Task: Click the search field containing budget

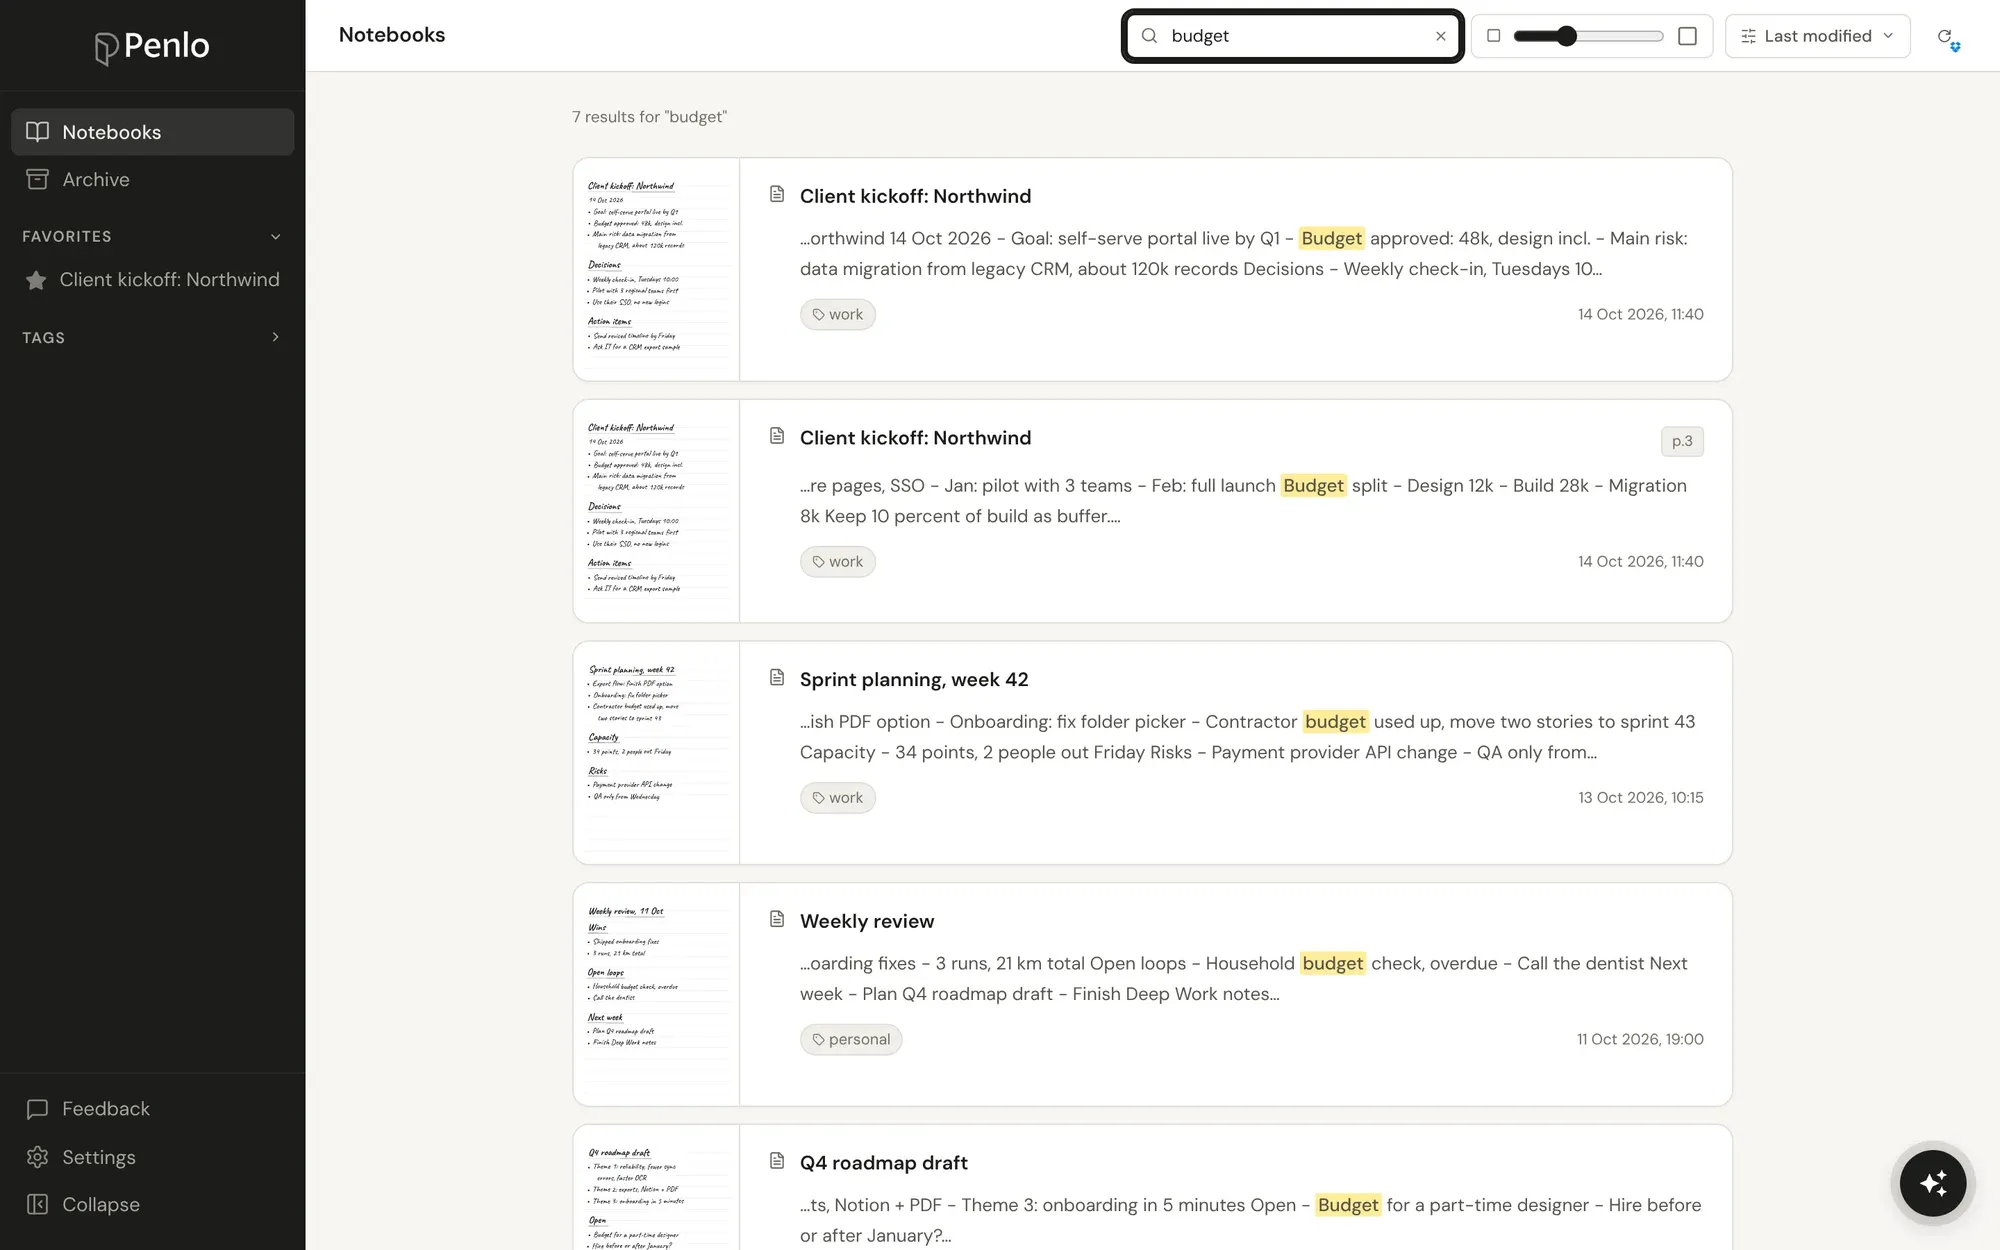Action: tap(1292, 36)
